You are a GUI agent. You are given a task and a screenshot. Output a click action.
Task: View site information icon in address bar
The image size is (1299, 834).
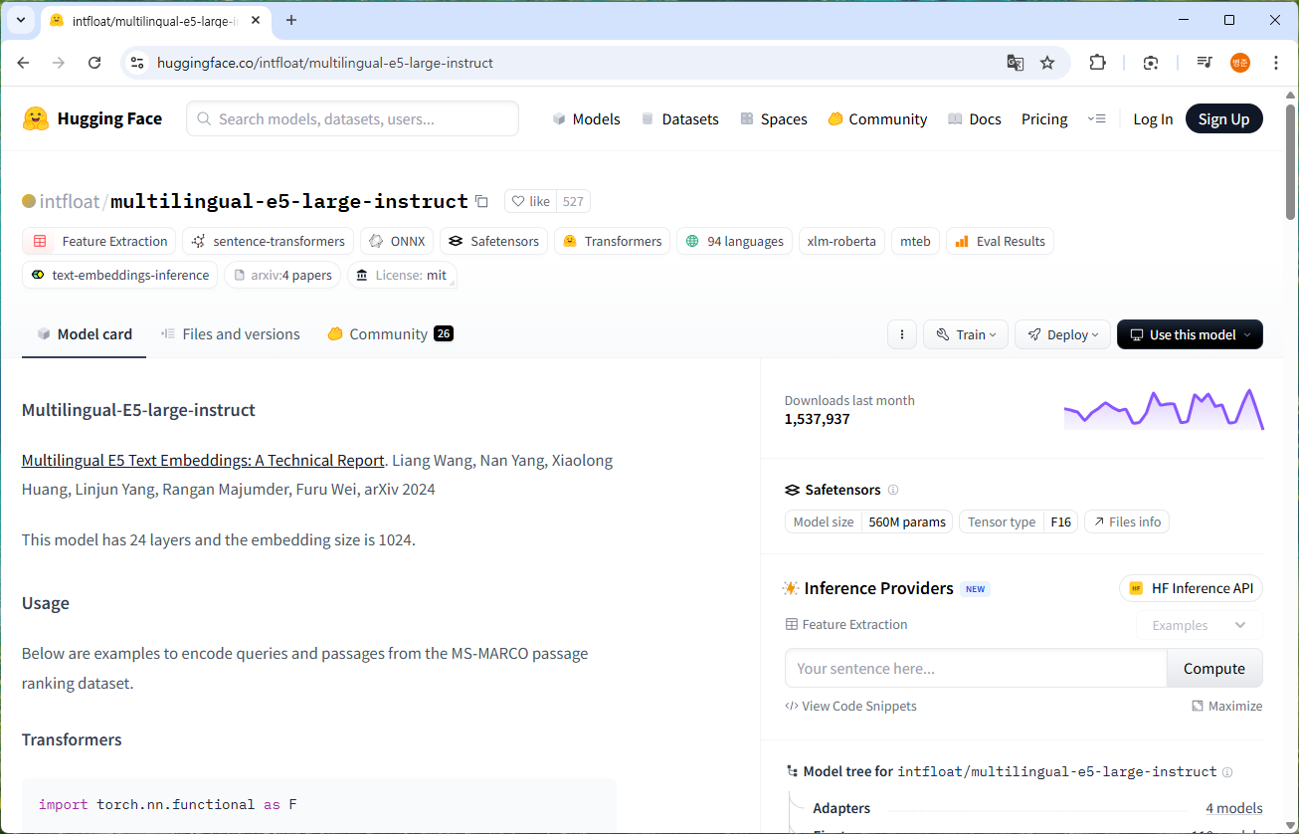(138, 63)
